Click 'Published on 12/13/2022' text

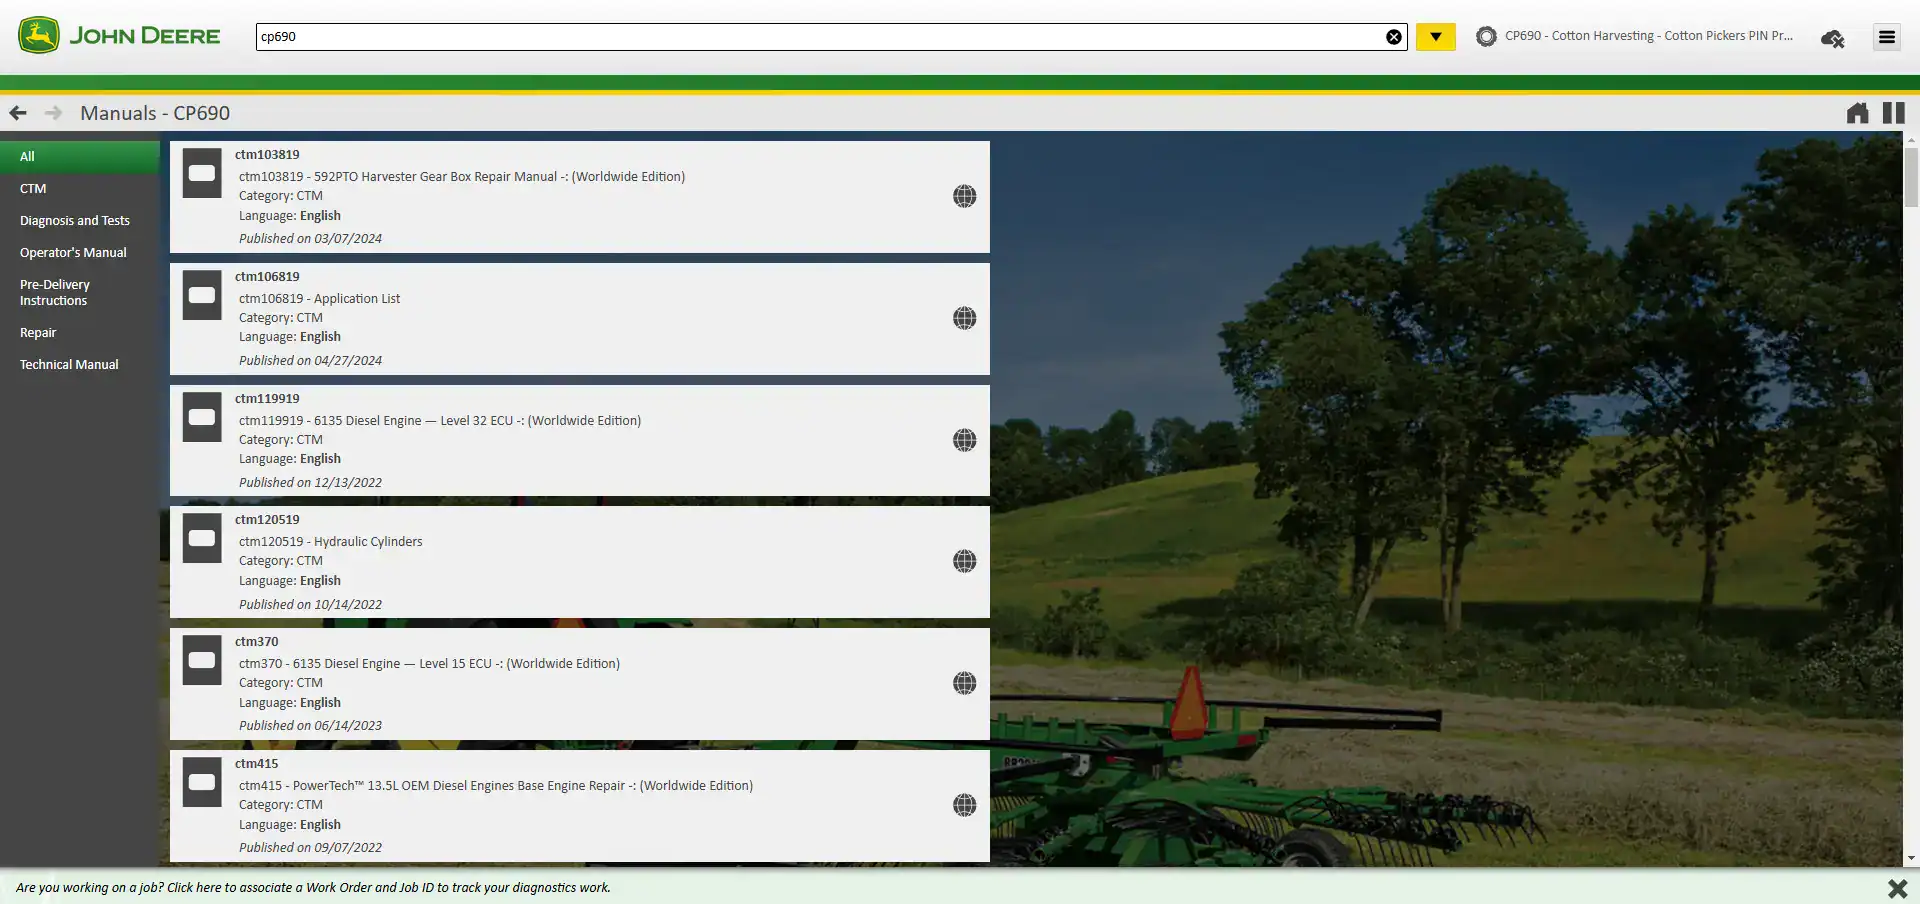[x=310, y=483]
